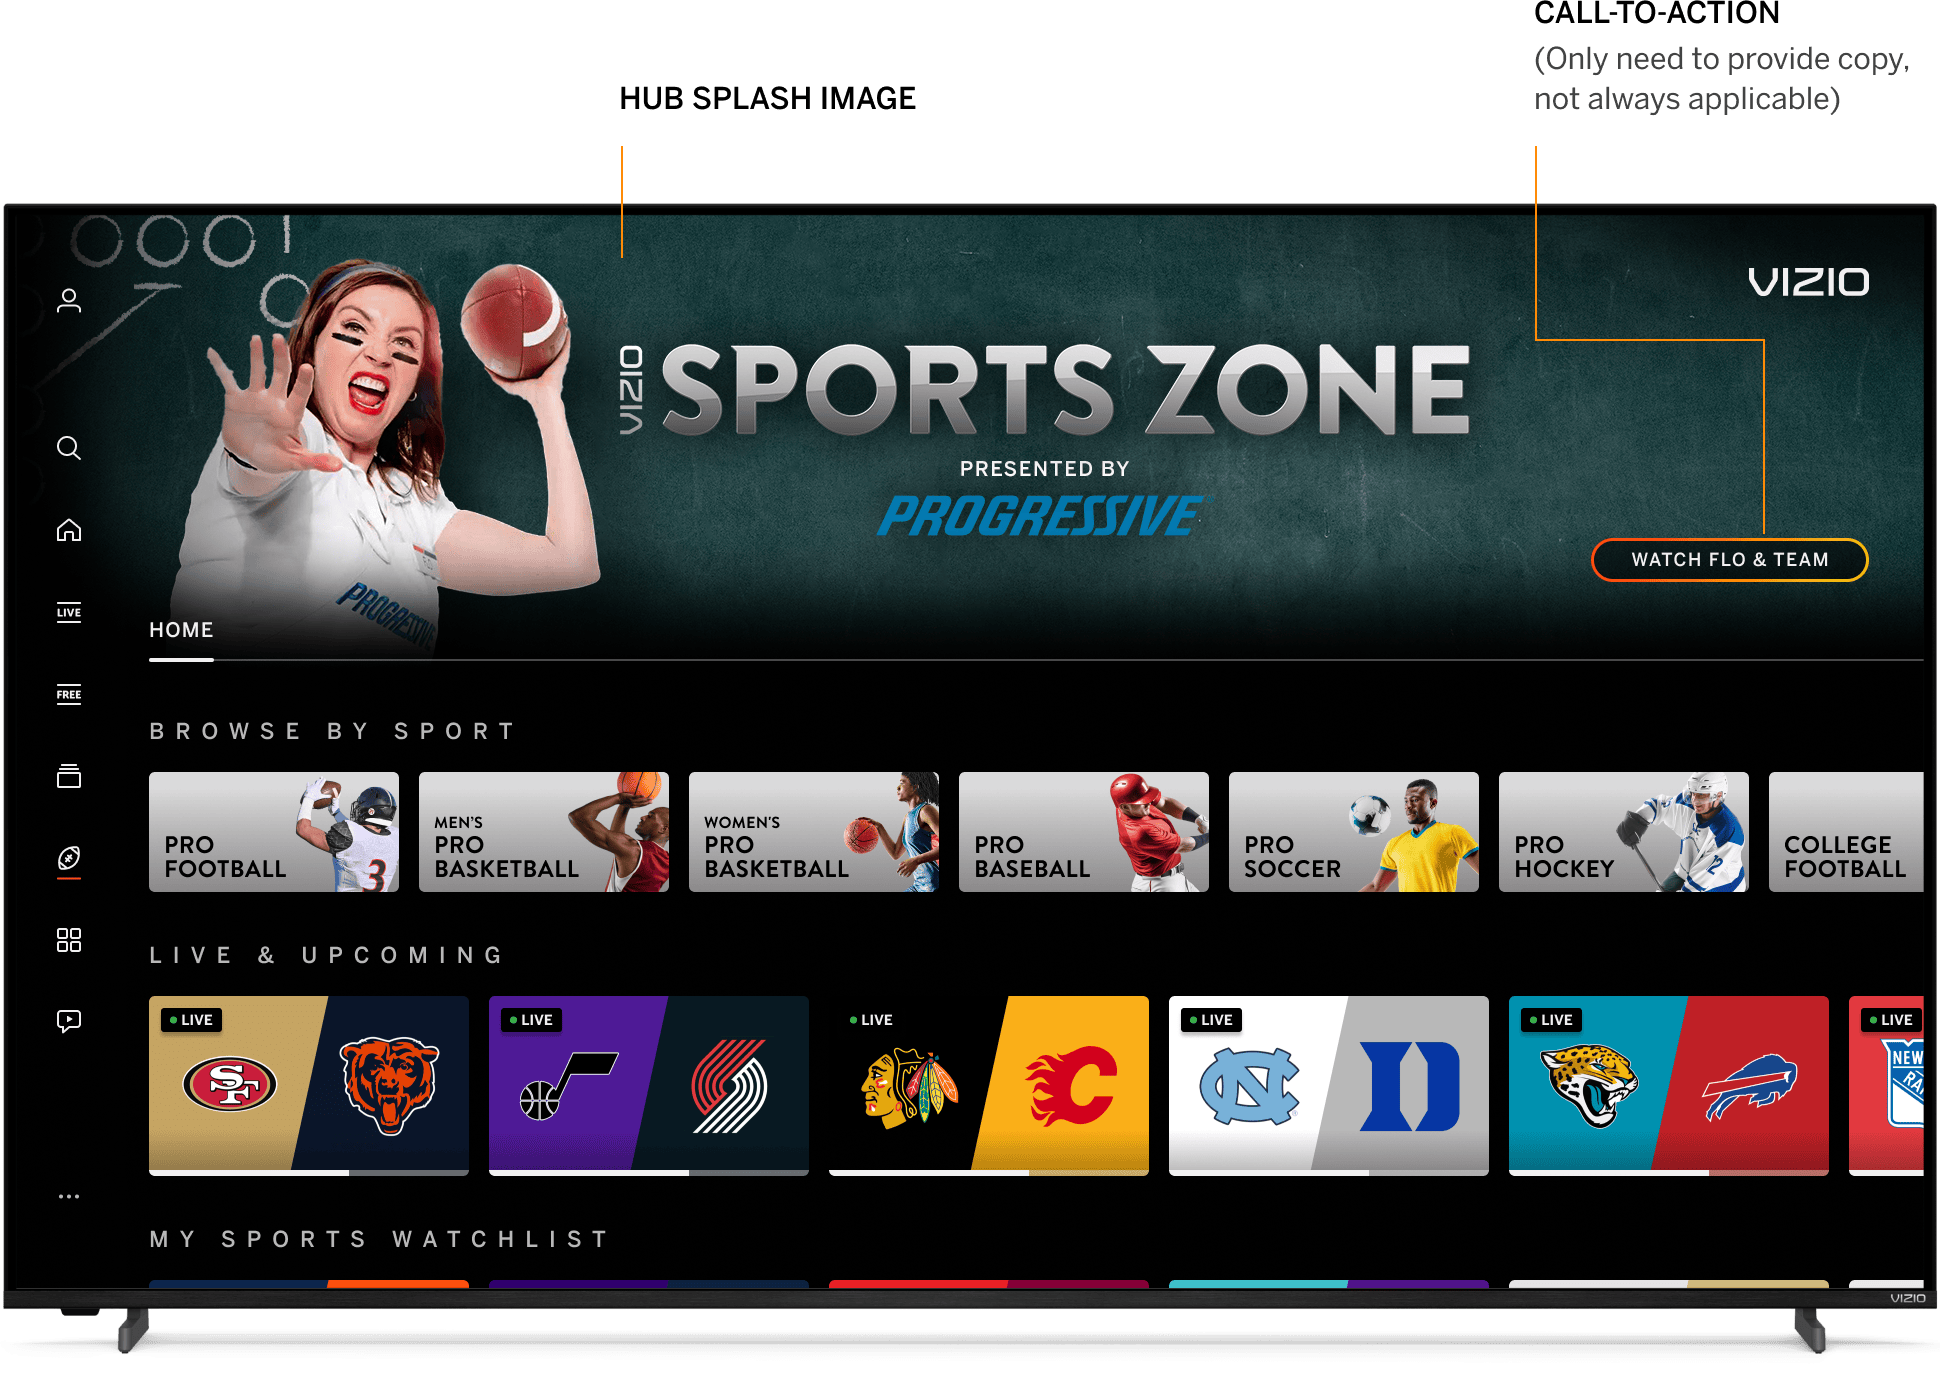Select the football Sports Zone icon
The height and width of the screenshot is (1392, 1940).
click(x=69, y=858)
